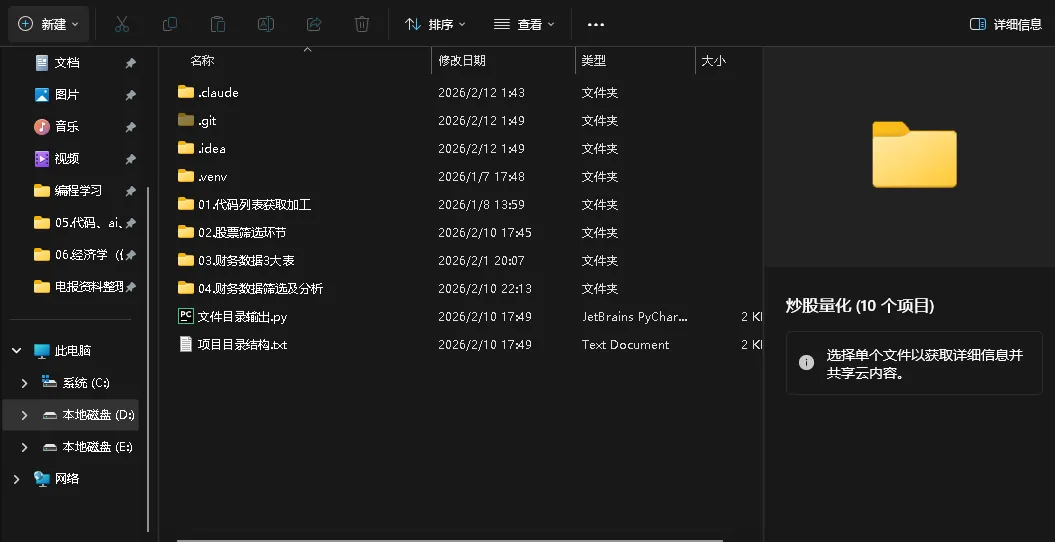Image resolution: width=1055 pixels, height=542 pixels.
Task: Select the file name 文件目录输出.py
Action: (x=242, y=317)
